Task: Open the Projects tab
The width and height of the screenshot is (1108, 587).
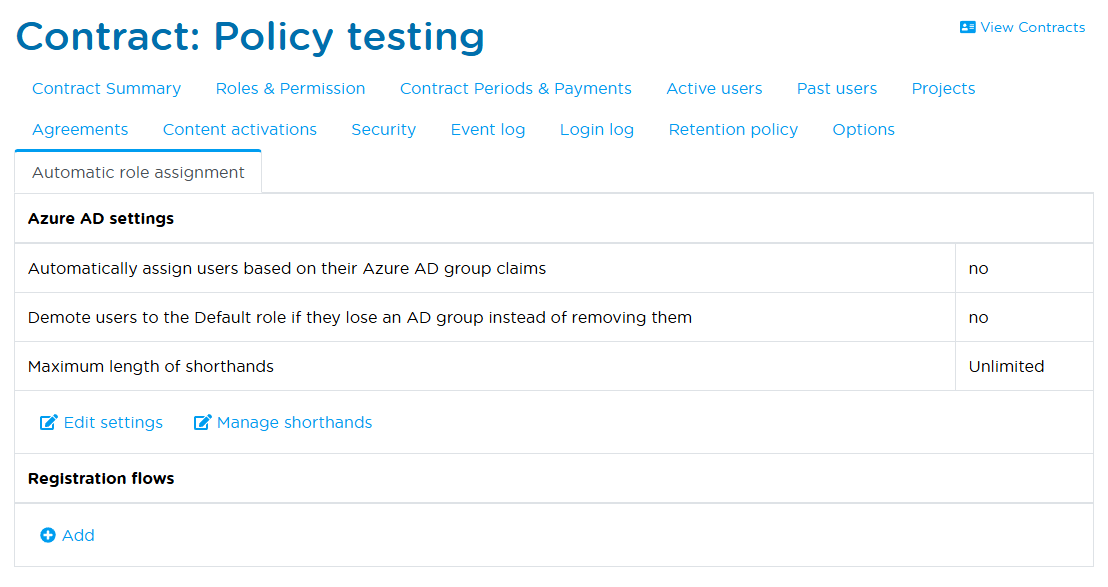Action: coord(943,89)
